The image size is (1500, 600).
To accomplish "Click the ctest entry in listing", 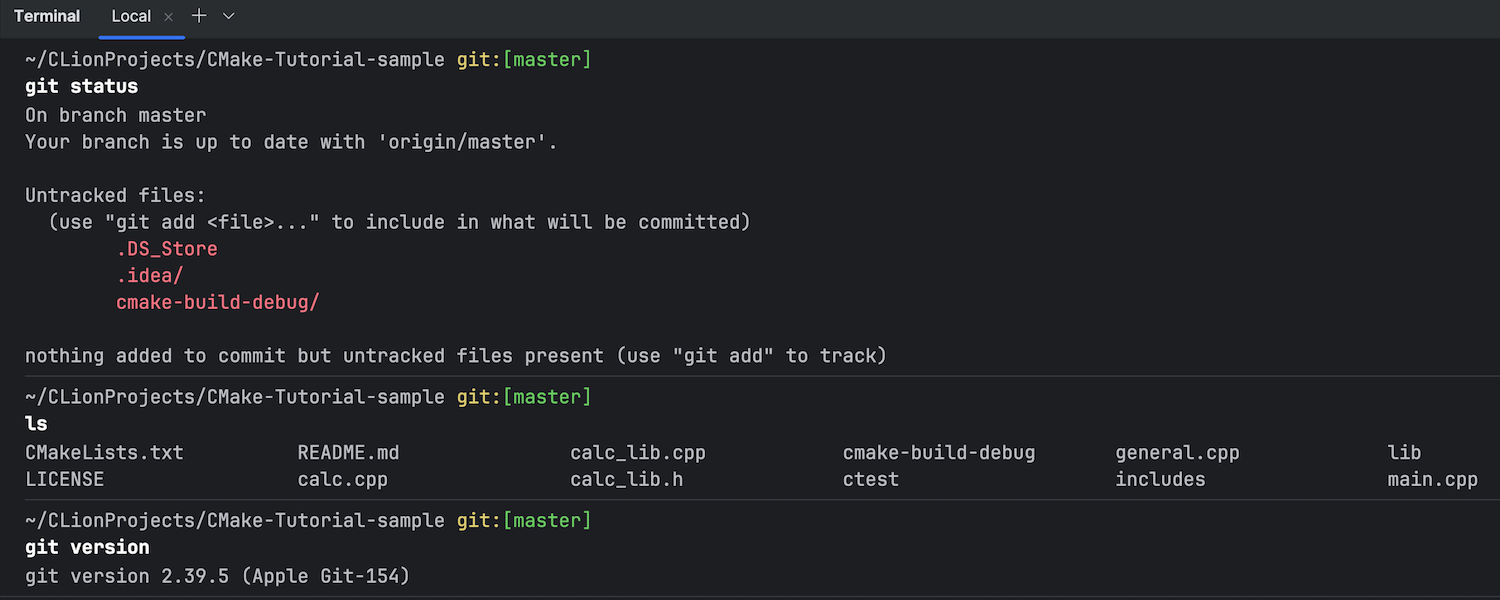I will pos(870,480).
